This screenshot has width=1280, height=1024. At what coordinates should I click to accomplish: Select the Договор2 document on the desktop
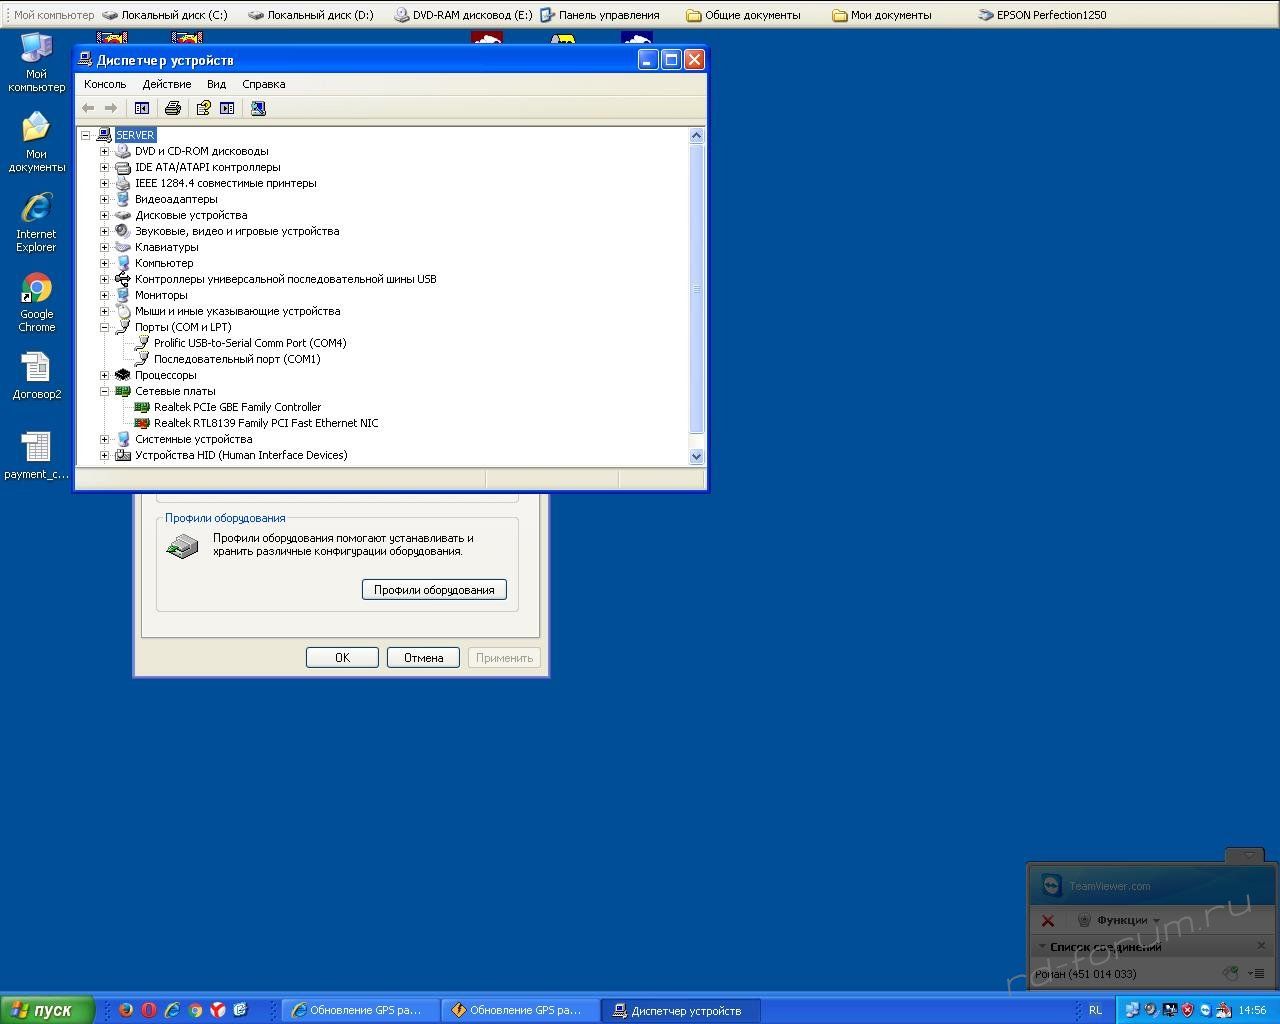pos(36,376)
